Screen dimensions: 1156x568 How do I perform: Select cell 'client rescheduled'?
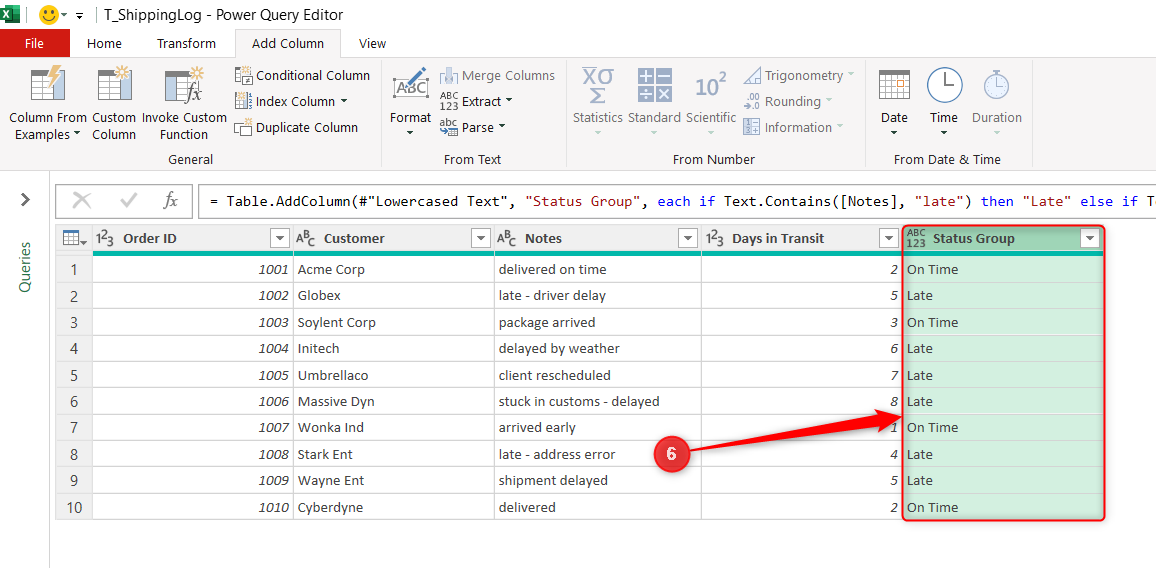click(x=598, y=375)
